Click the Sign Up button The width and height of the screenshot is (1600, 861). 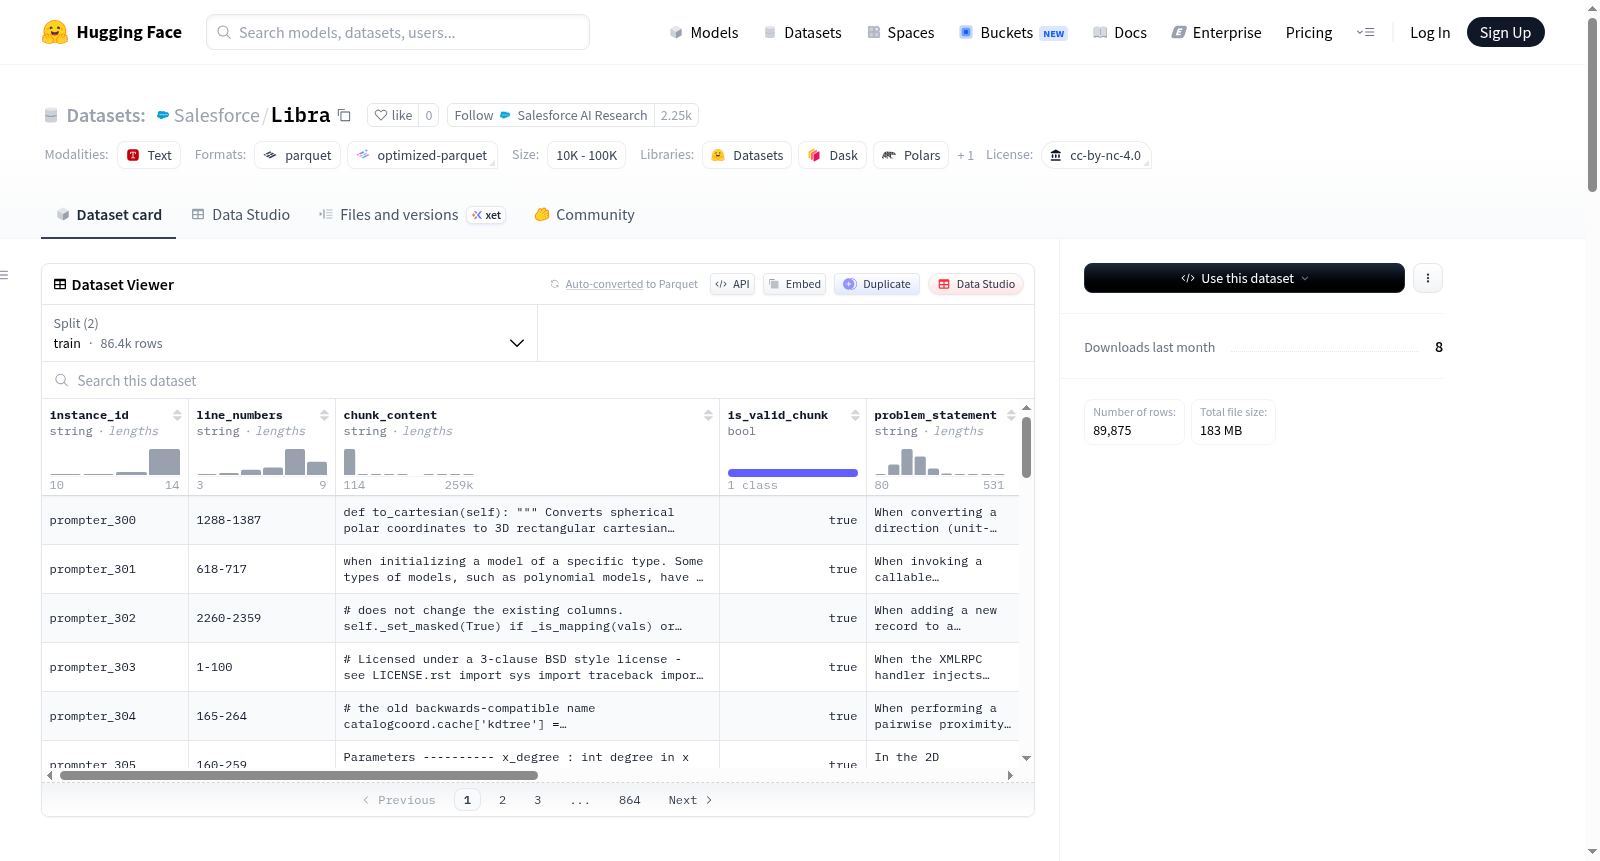(x=1505, y=32)
